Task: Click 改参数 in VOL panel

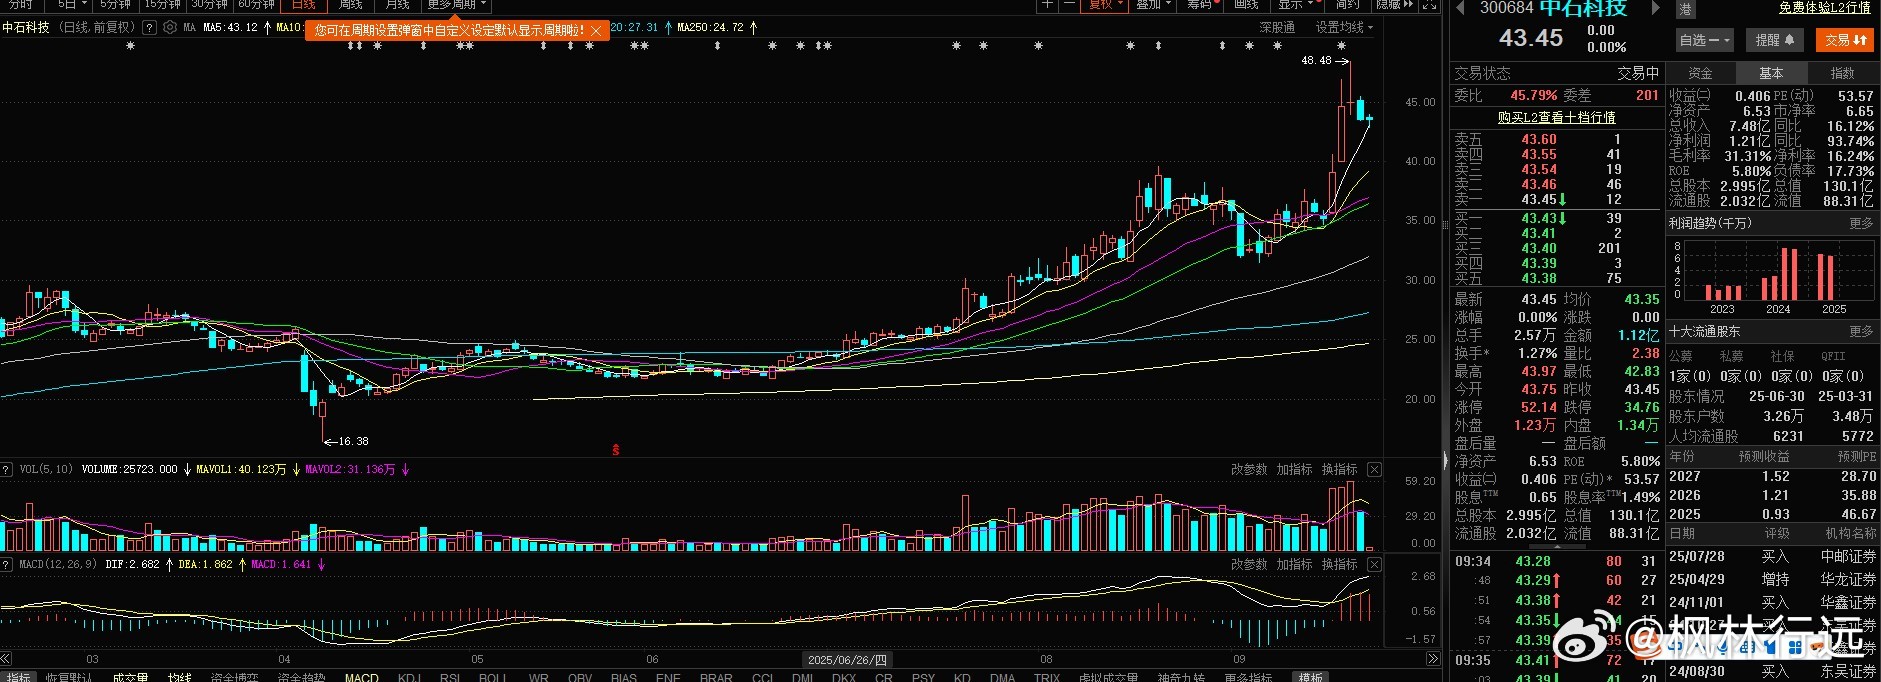Action: (1249, 469)
